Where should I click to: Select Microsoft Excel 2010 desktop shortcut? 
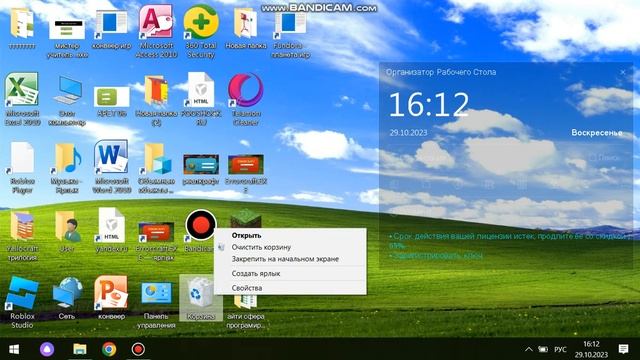(x=22, y=99)
